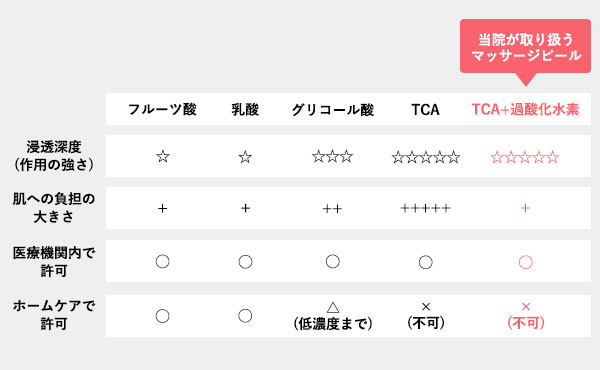
Task: Click the black × mark under TCA
Action: (x=426, y=306)
